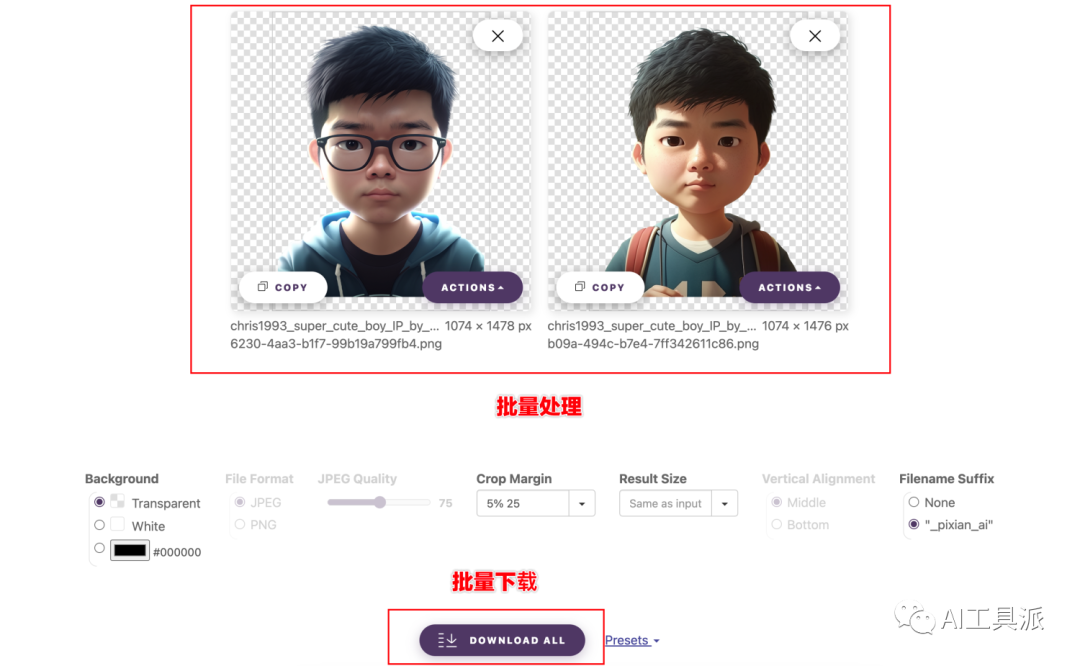Open the Presets dropdown link

point(632,641)
